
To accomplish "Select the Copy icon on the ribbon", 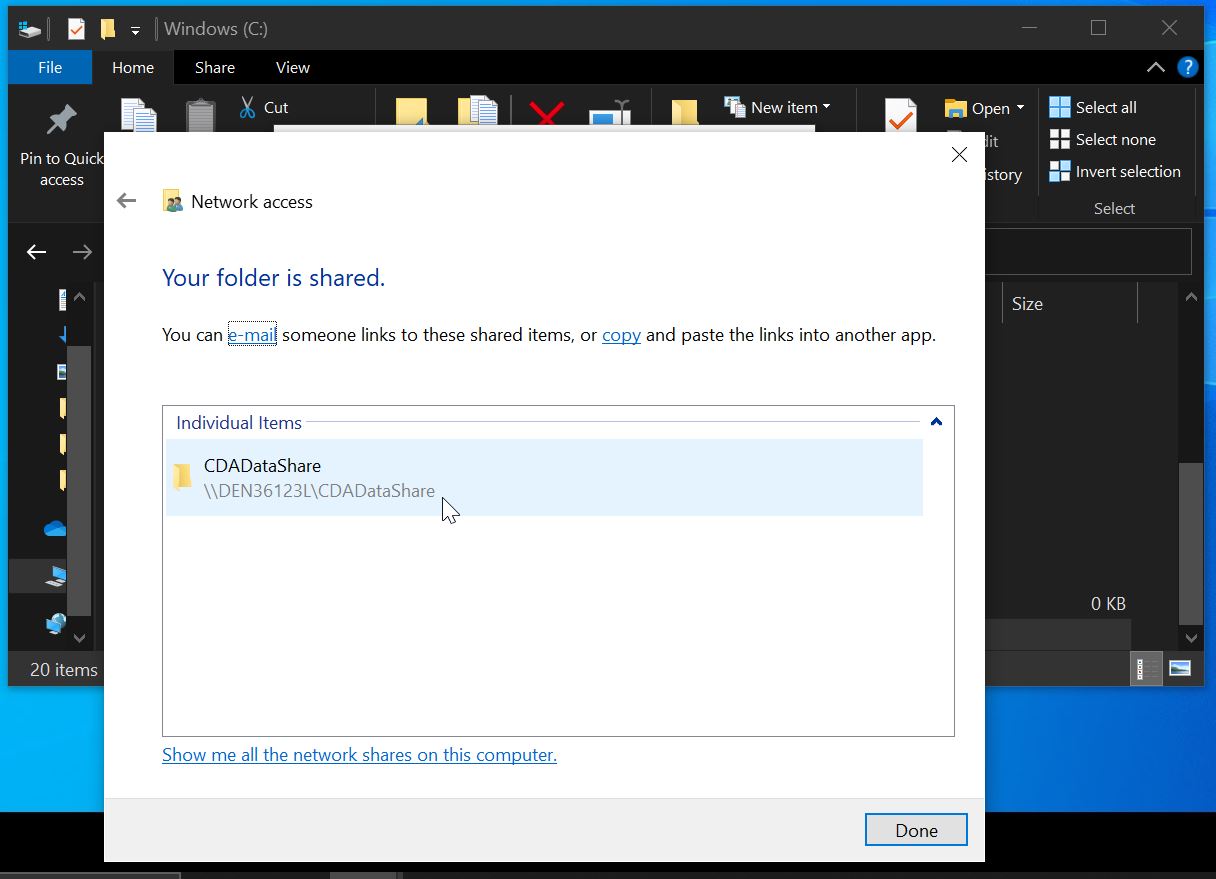I will [138, 115].
